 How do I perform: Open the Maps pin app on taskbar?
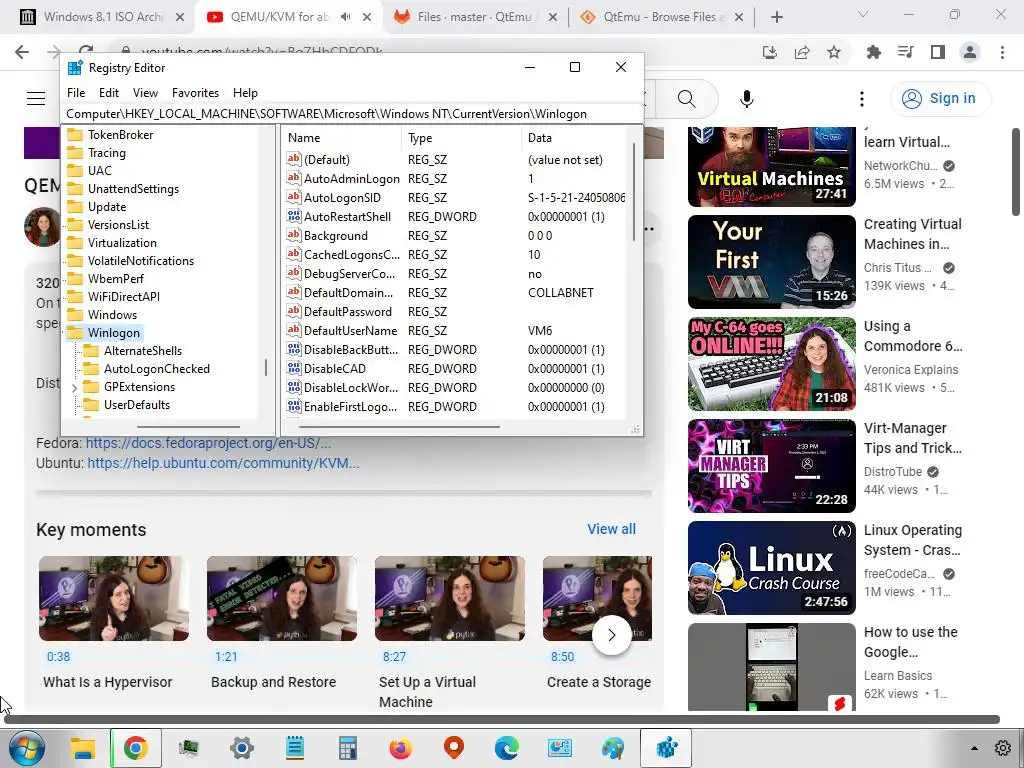pyautogui.click(x=453, y=748)
